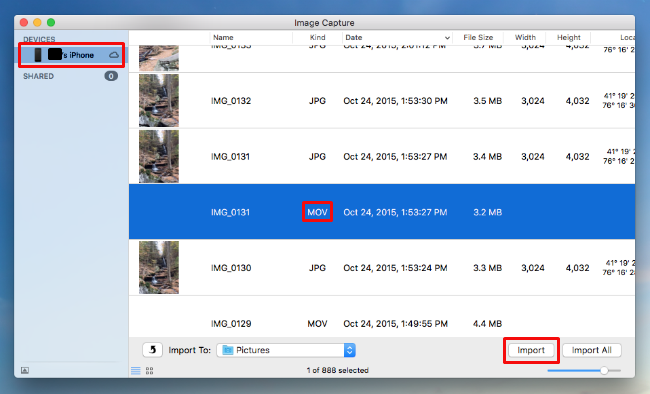Click the 3.4 MB file size

pos(488,156)
